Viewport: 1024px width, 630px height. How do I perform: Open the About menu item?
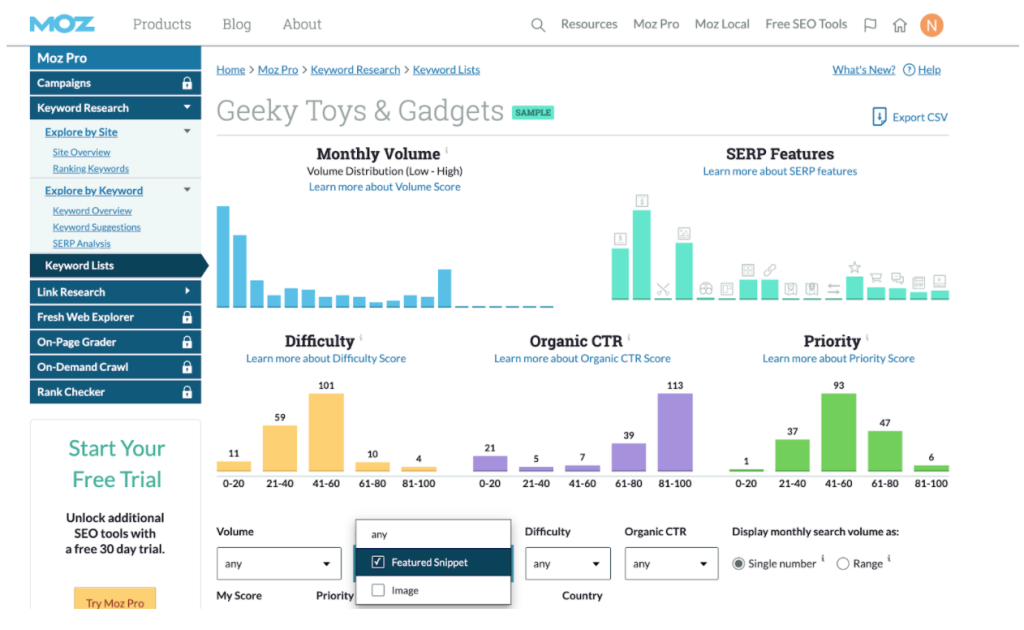click(302, 25)
